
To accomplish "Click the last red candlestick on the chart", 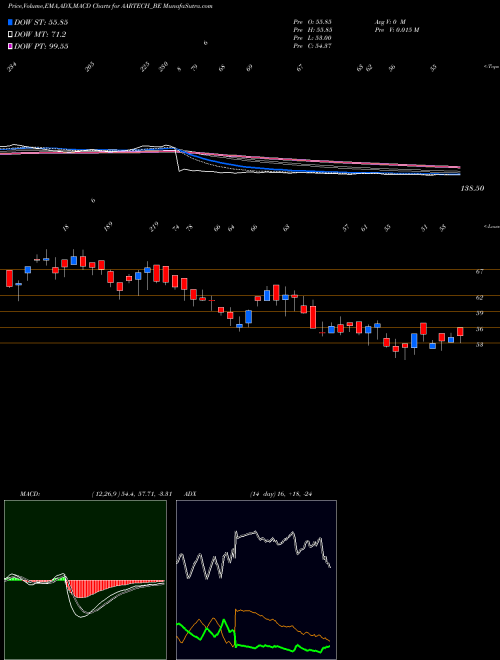I will tap(460, 332).
